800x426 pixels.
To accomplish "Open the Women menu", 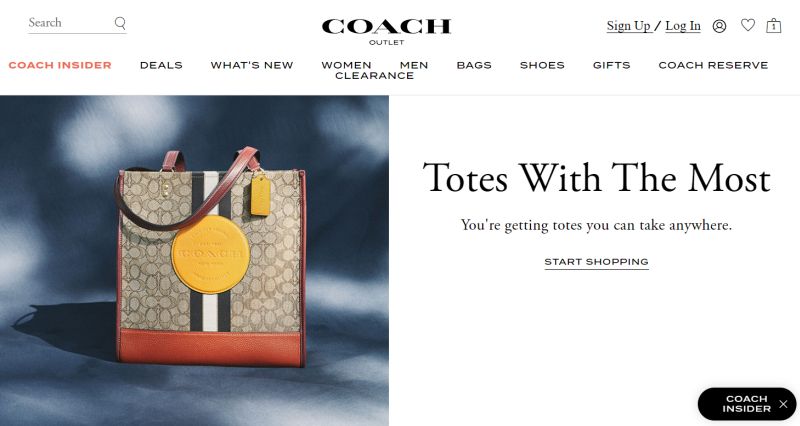I will pos(346,65).
